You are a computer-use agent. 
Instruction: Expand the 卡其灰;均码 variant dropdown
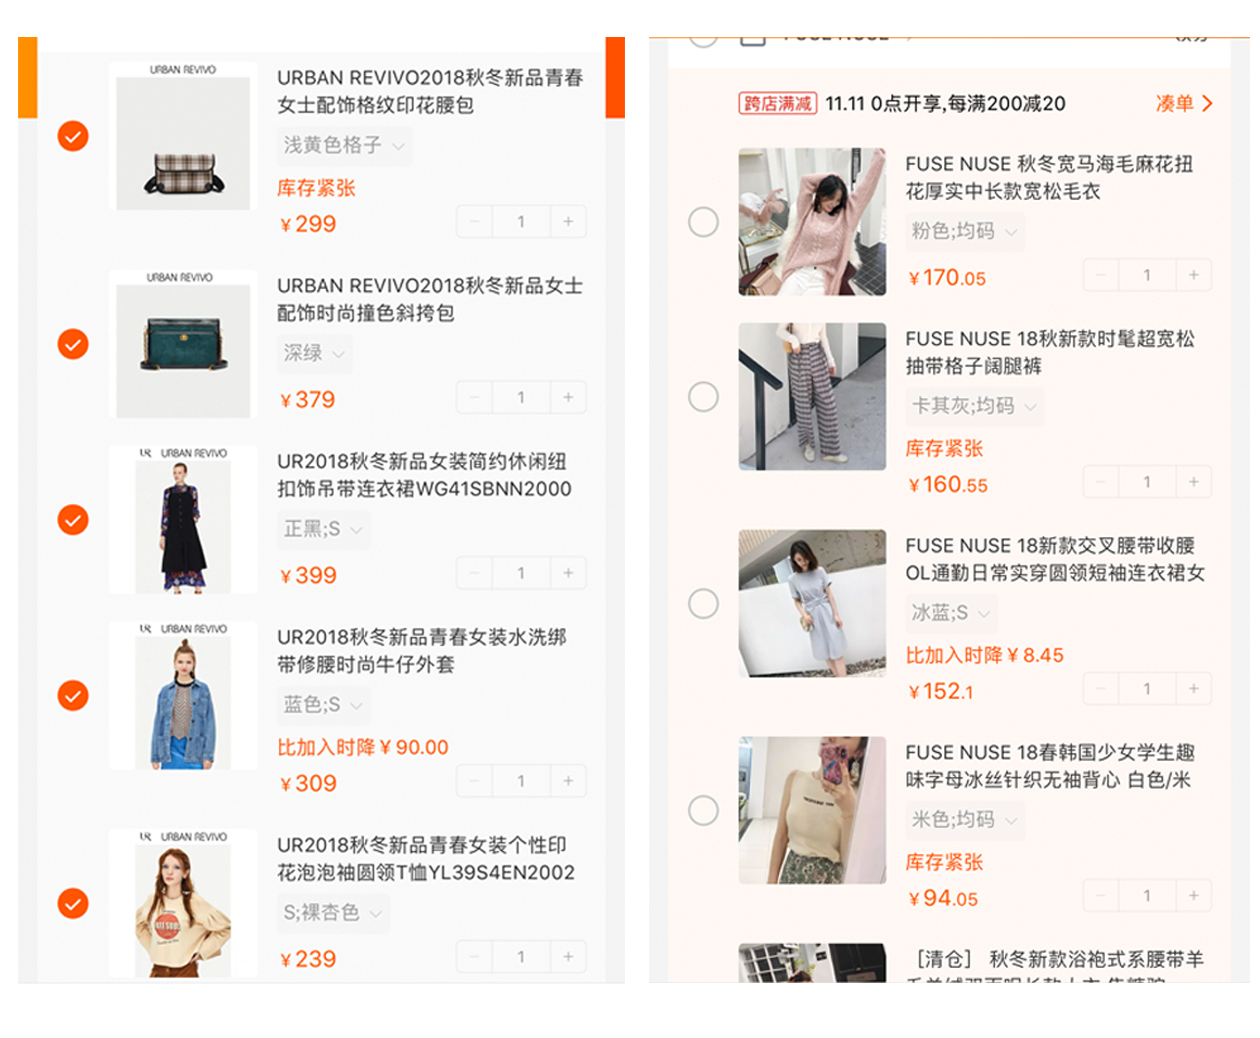pyautogui.click(x=974, y=406)
